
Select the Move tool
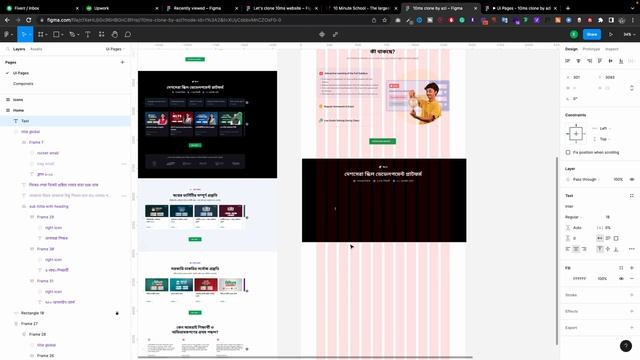pyautogui.click(x=24, y=35)
